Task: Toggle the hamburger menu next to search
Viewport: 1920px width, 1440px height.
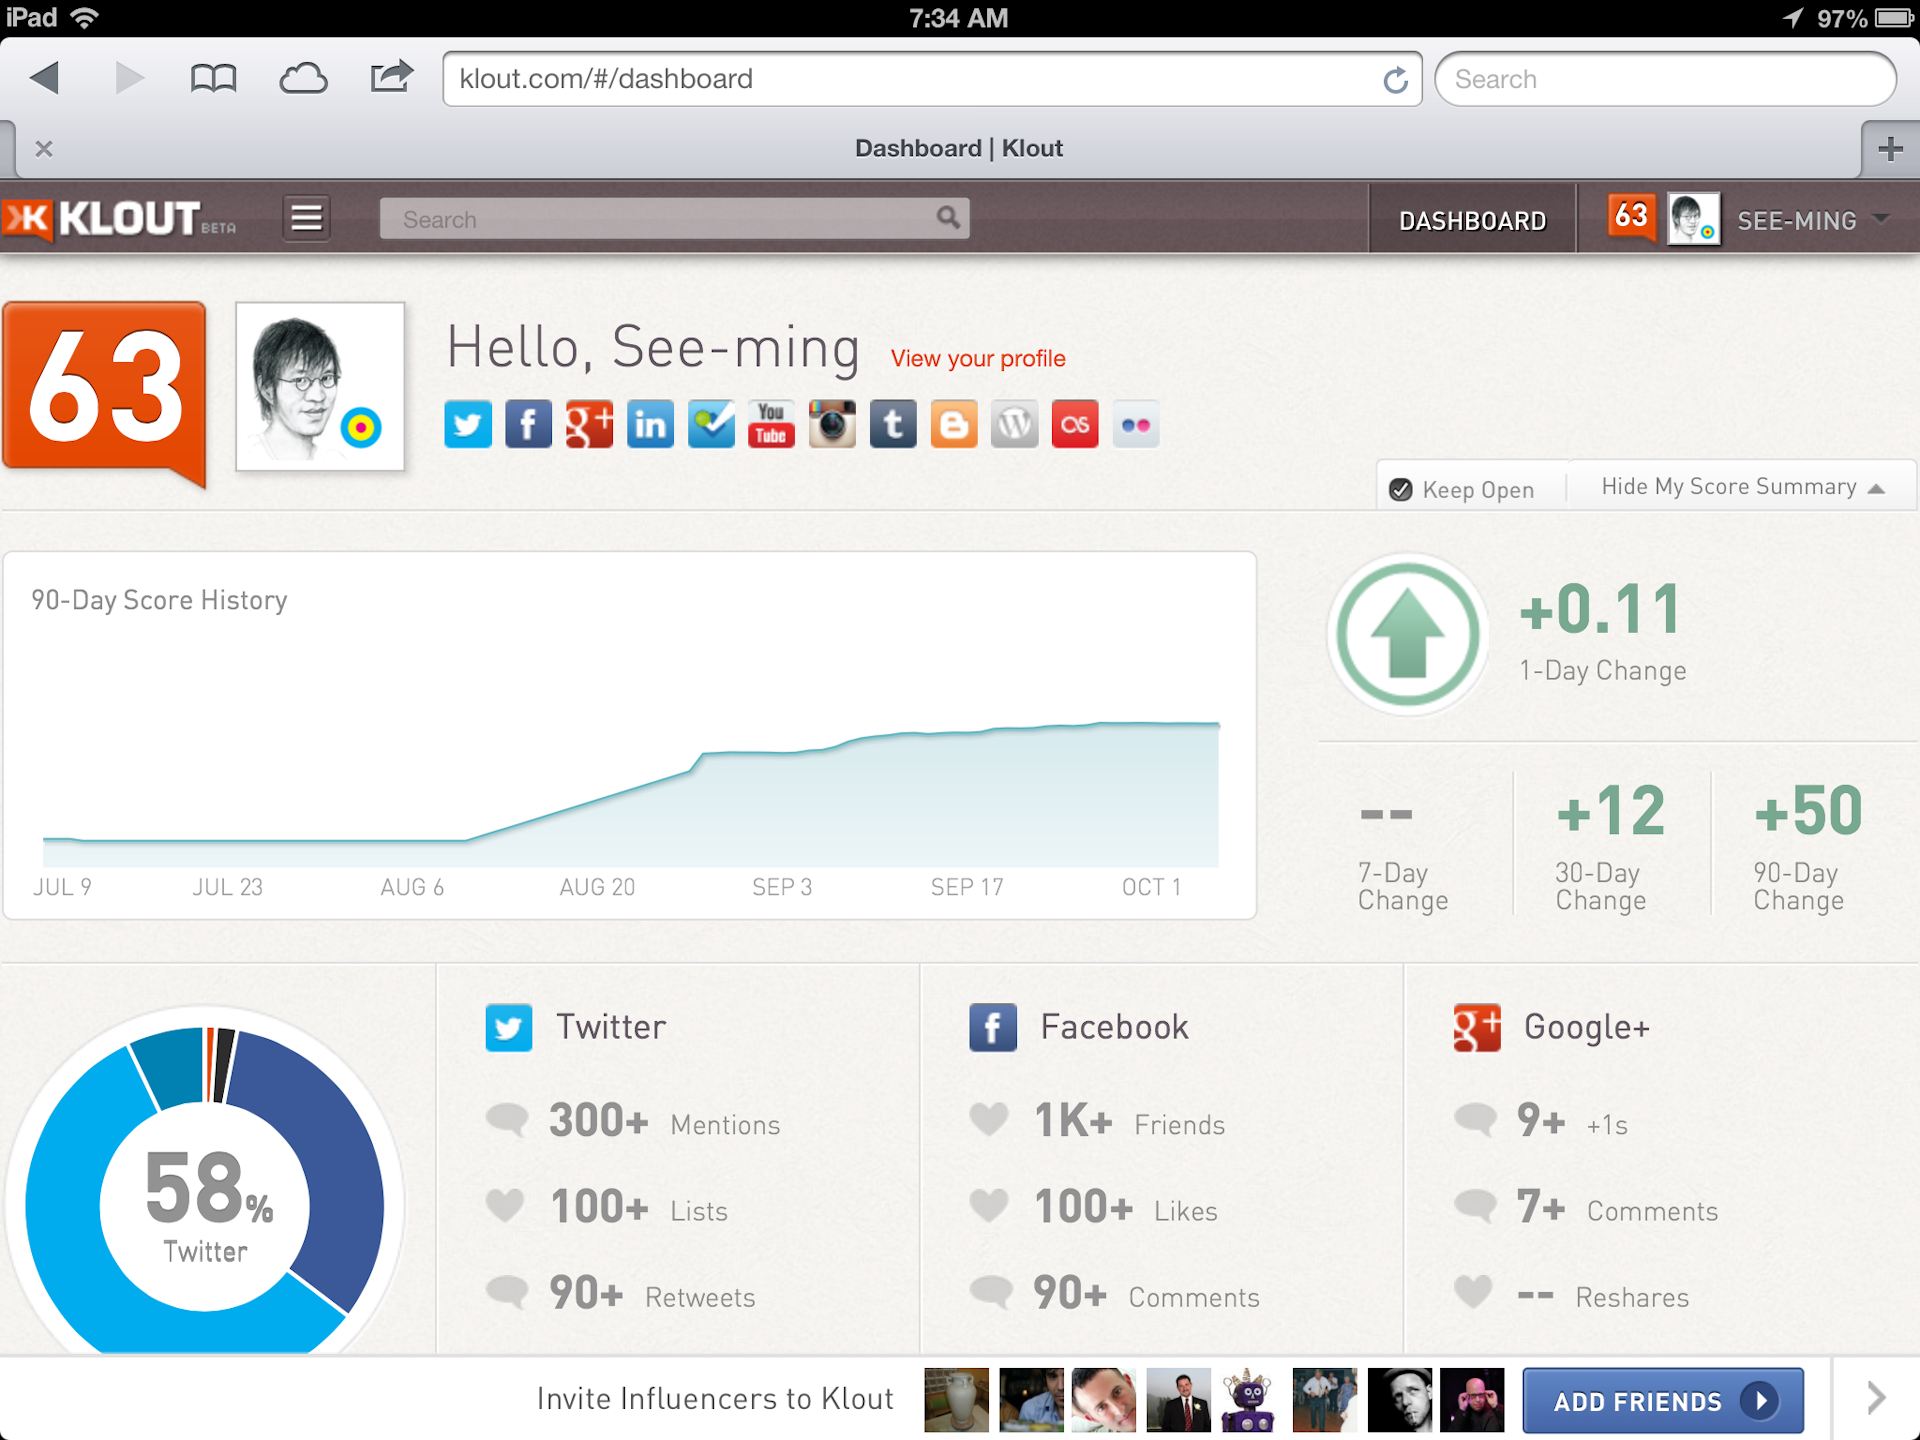Action: (306, 218)
